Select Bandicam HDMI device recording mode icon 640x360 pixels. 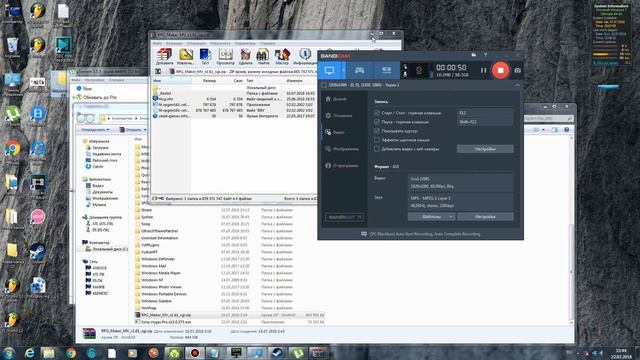pos(386,70)
